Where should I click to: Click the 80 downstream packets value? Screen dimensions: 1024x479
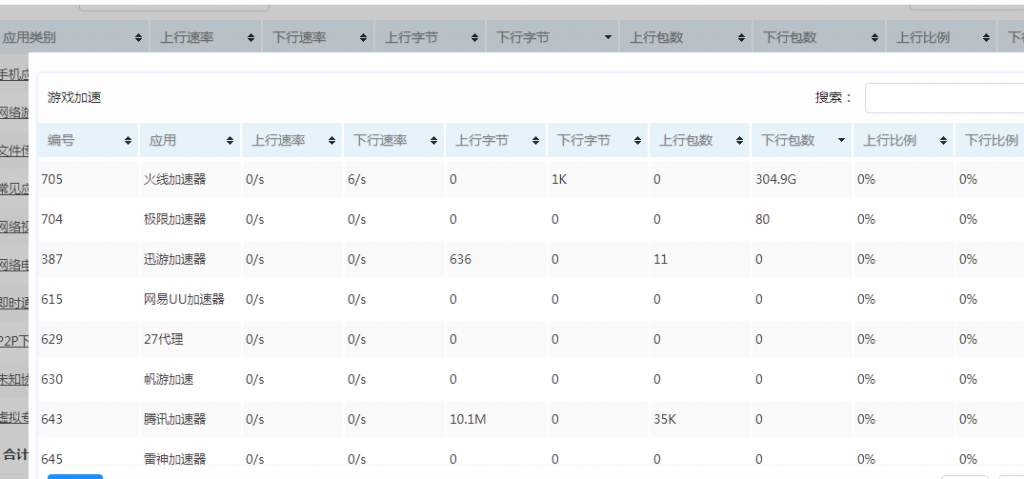click(763, 220)
